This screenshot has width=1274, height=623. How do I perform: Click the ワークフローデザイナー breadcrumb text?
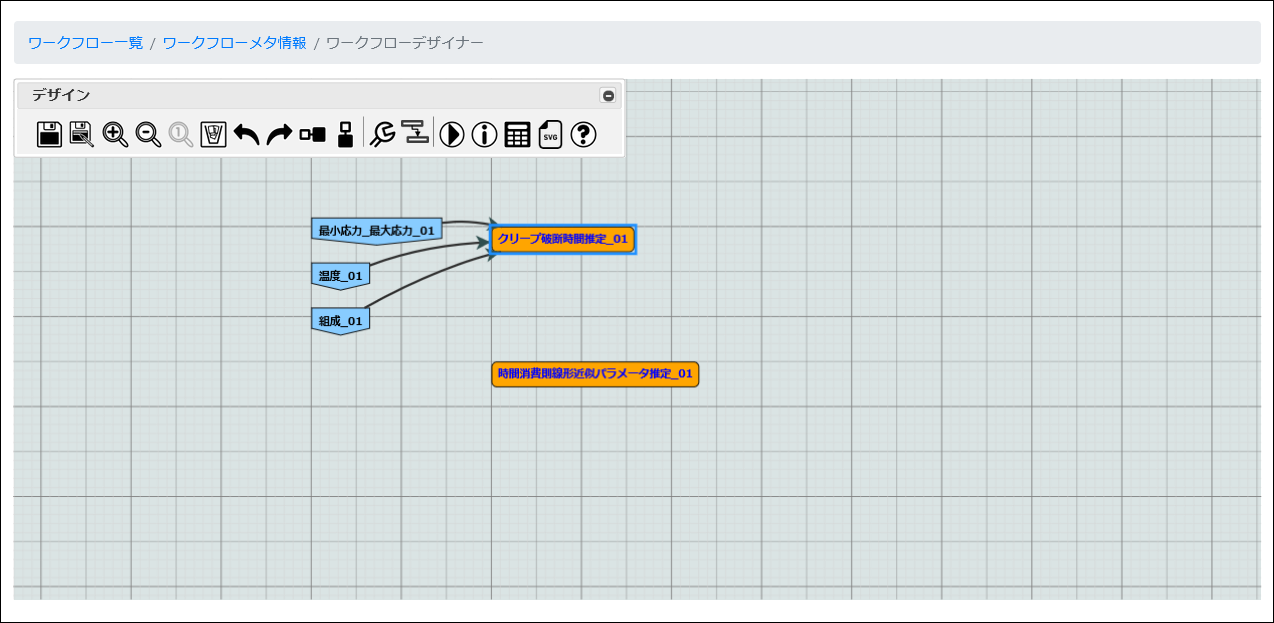tap(405, 43)
